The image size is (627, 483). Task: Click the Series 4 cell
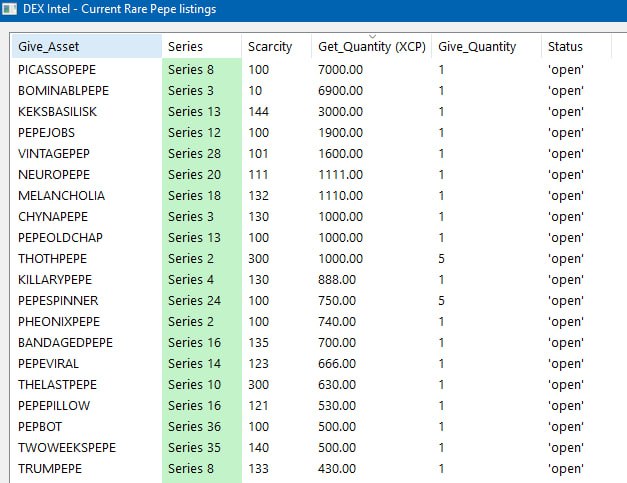pos(191,279)
